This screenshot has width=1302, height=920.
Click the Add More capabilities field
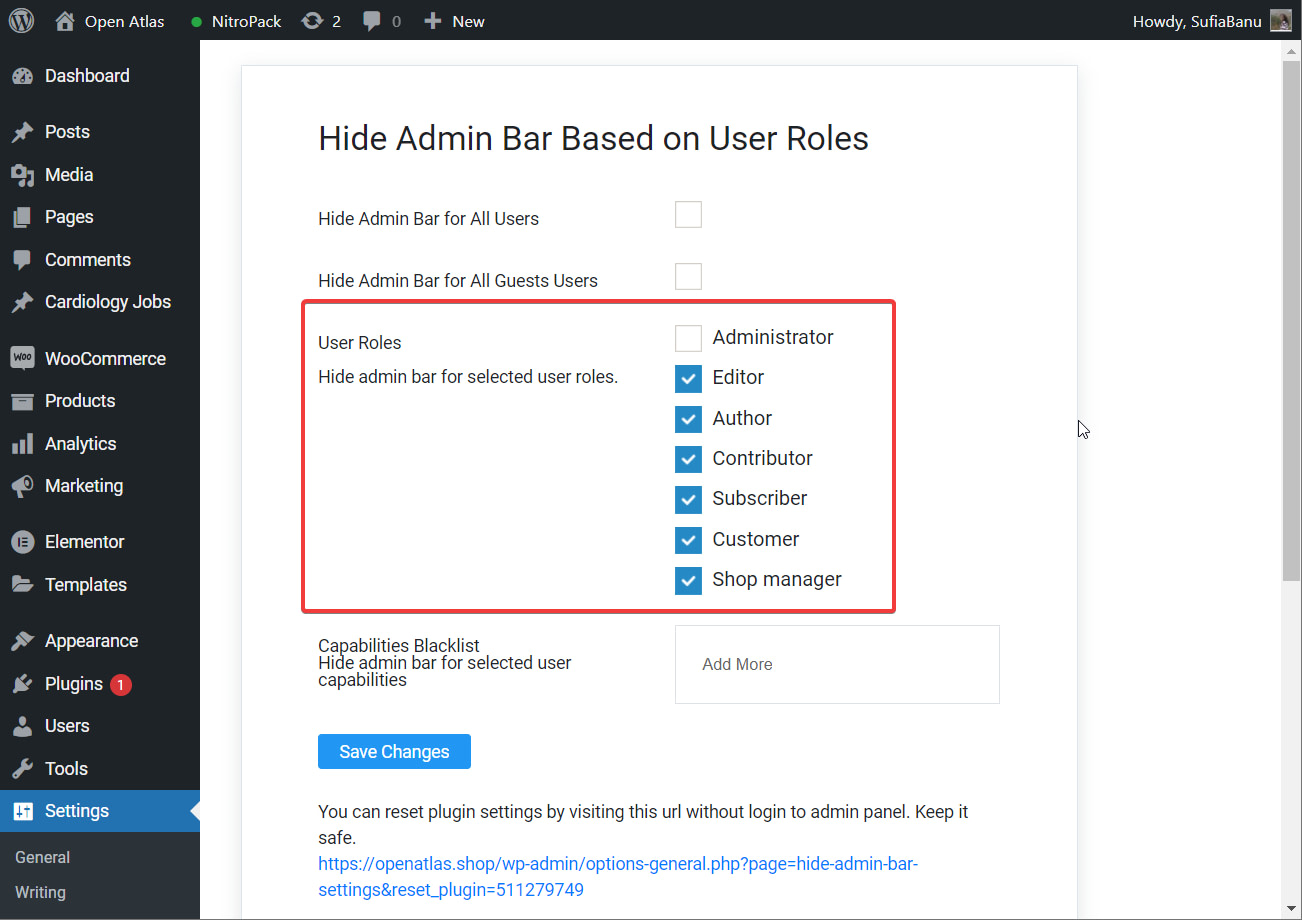click(837, 664)
